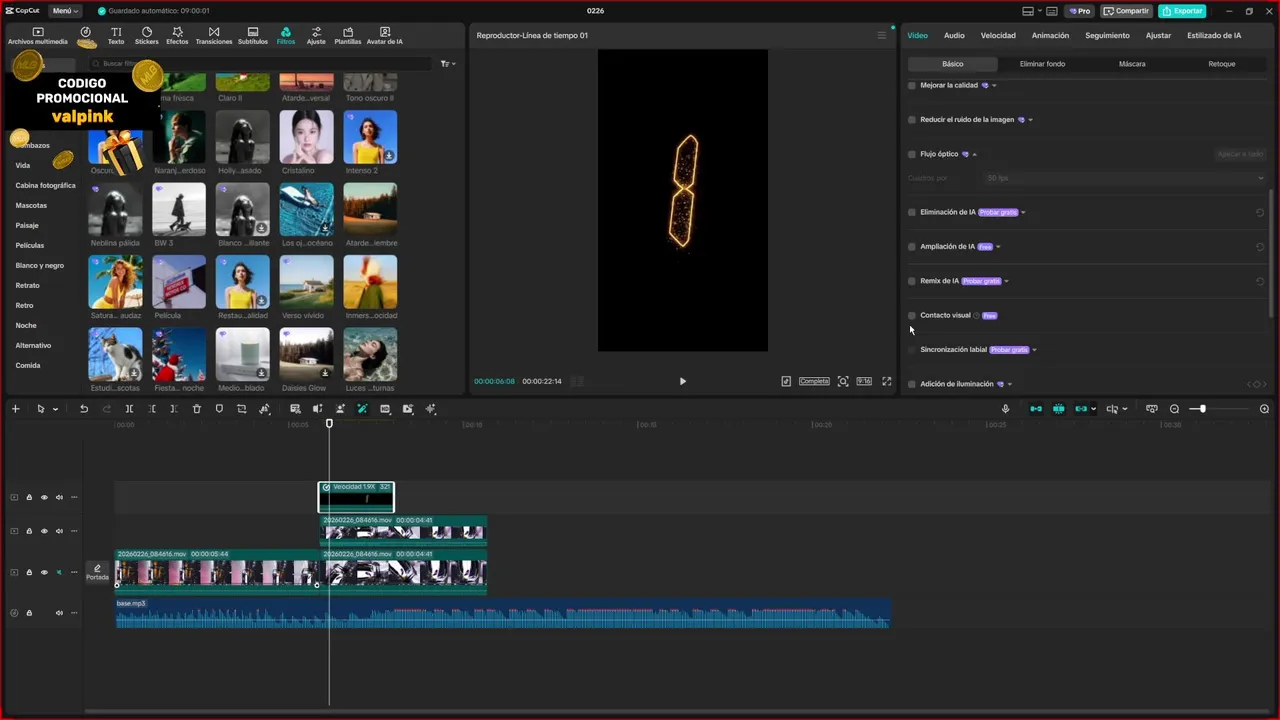
Task: Click the add plus icon in timeline toolbar
Action: click(x=15, y=409)
